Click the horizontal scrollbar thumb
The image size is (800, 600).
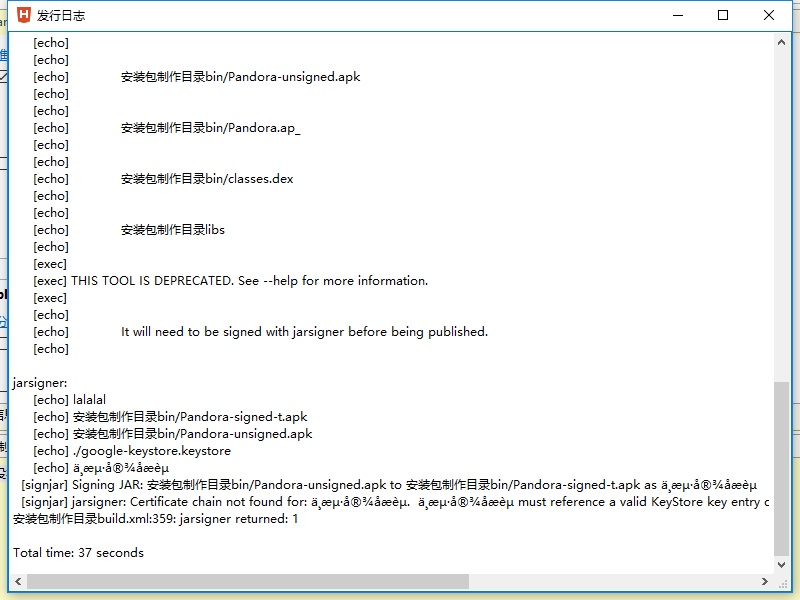(248, 581)
